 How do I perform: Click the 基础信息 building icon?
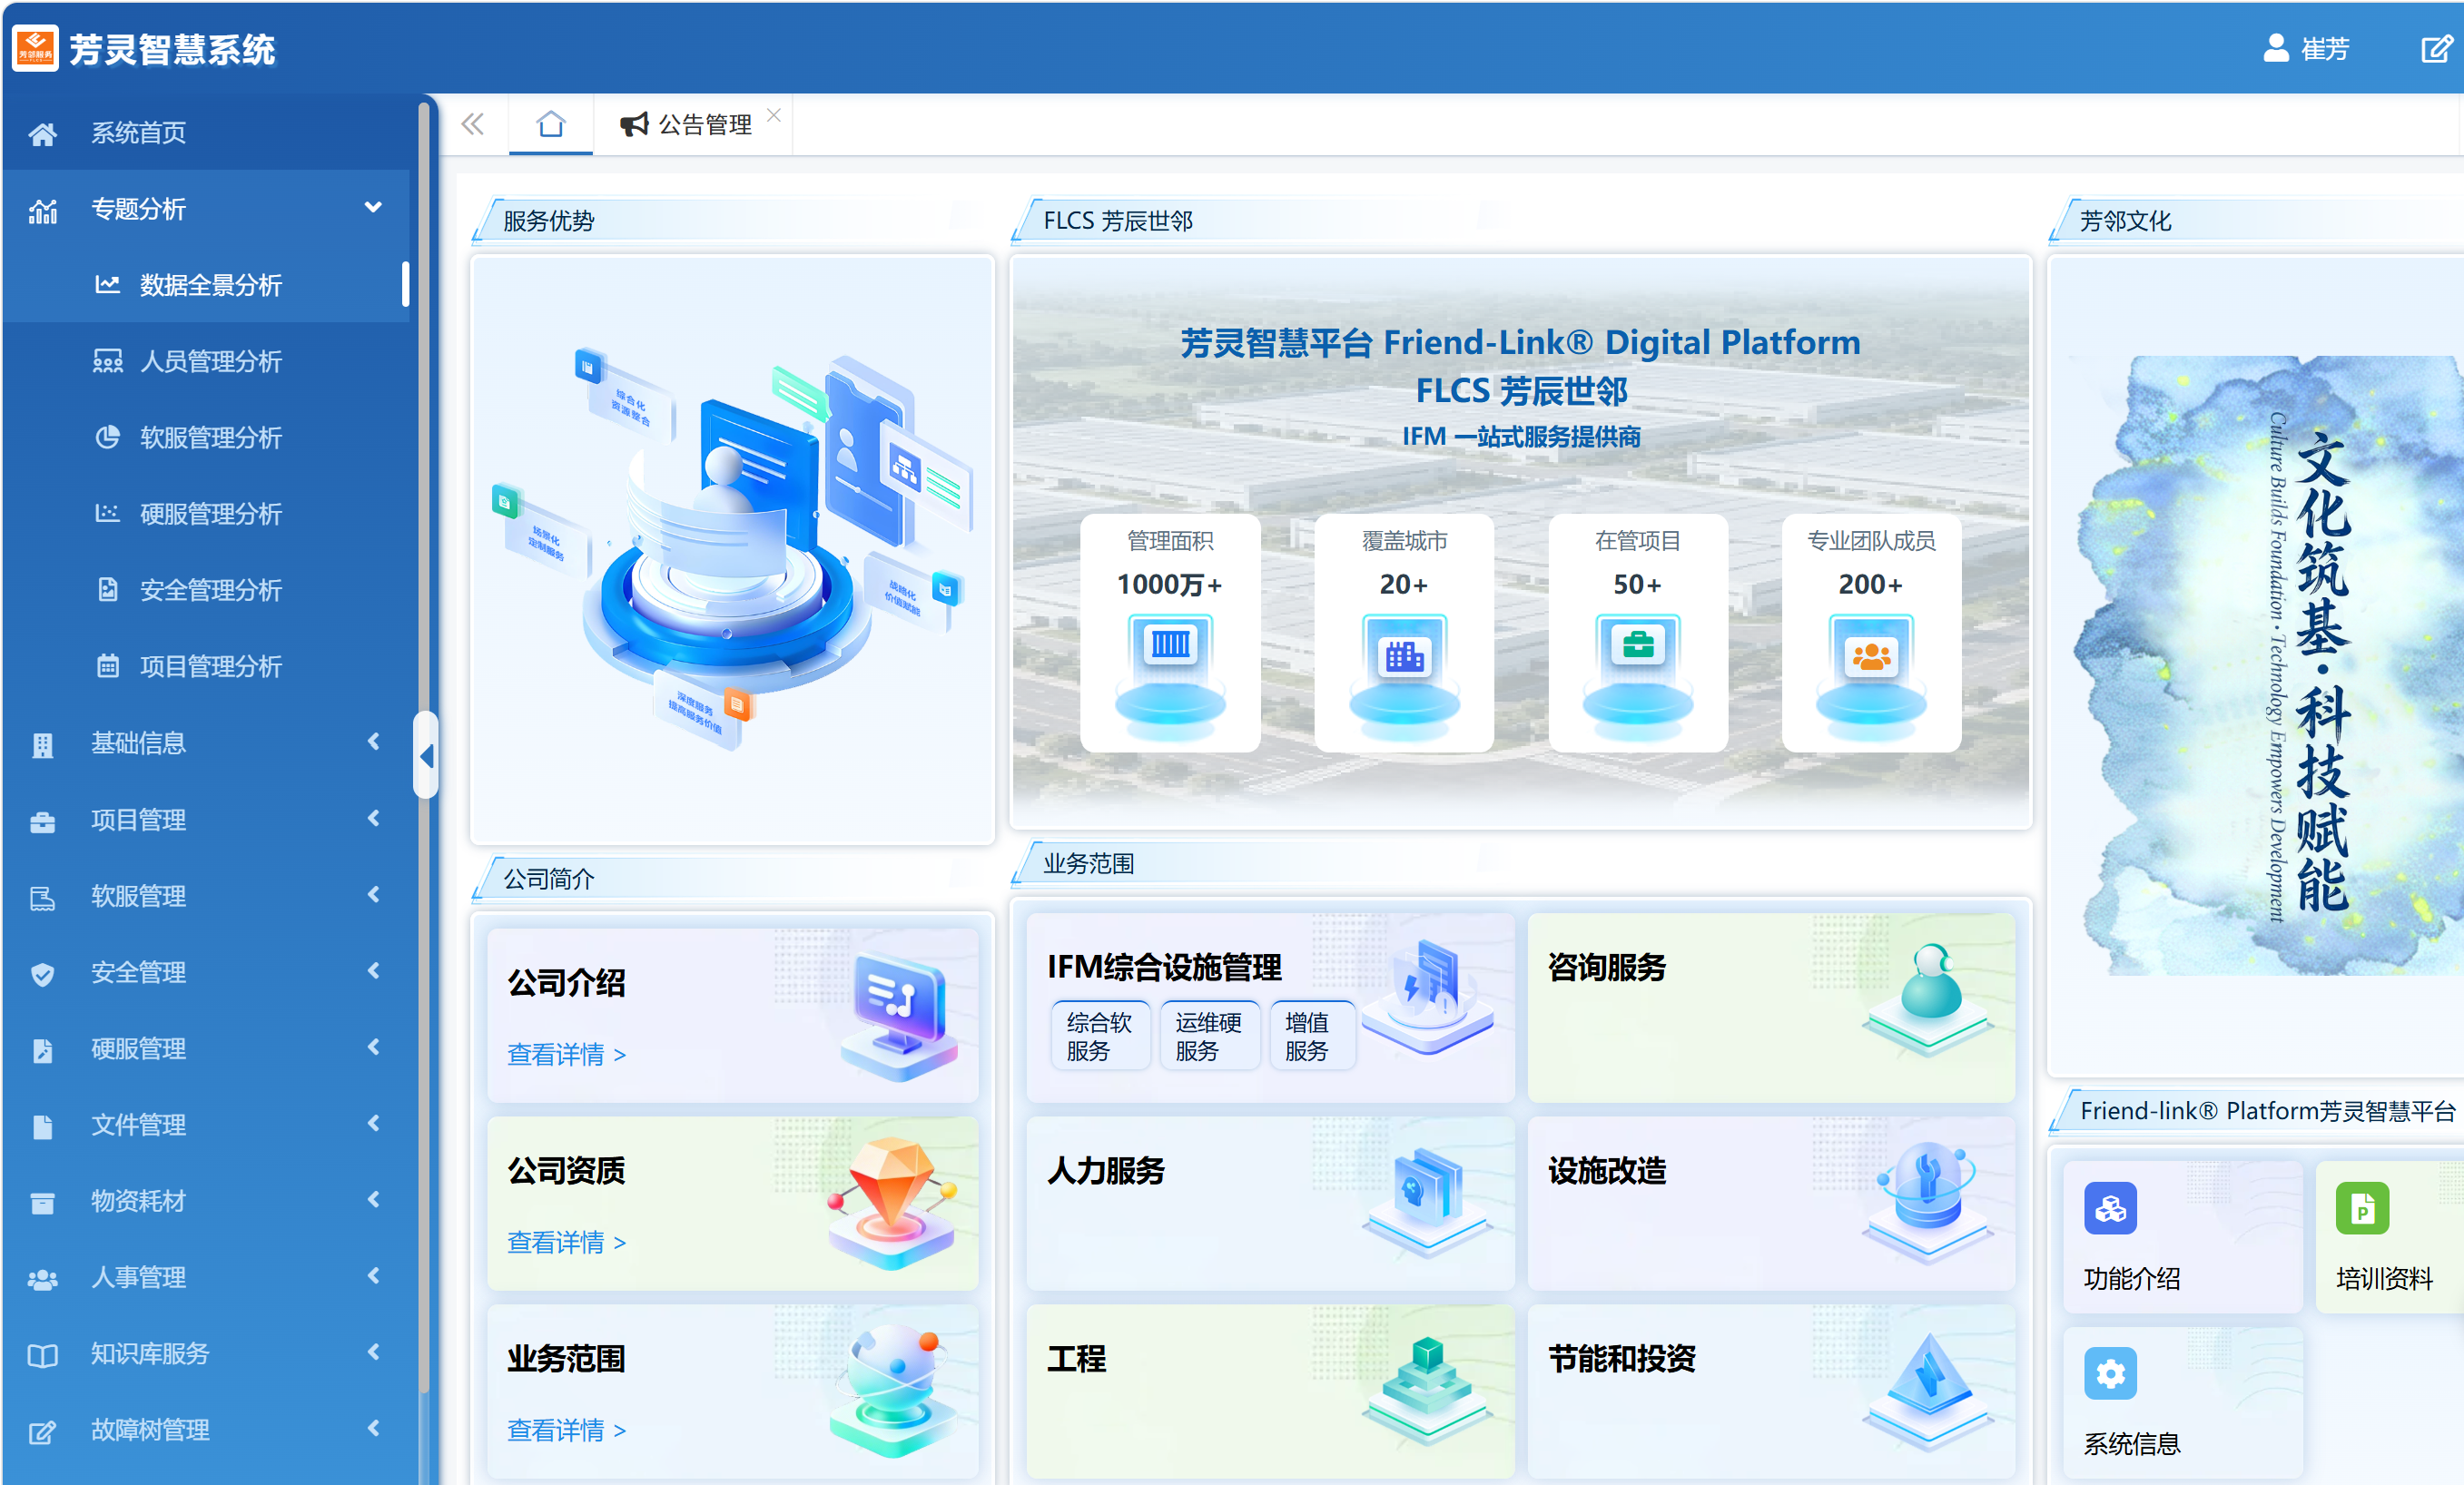point(42,745)
